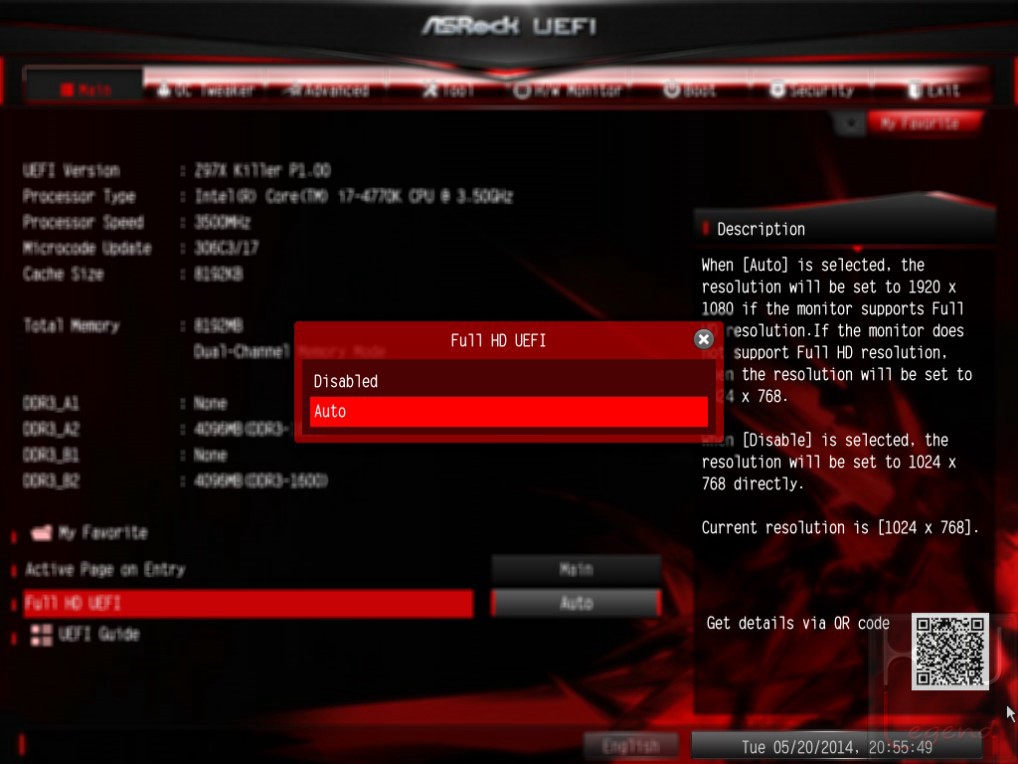This screenshot has height=764, width=1018.
Task: Click the Total Memory label
Action: point(71,325)
